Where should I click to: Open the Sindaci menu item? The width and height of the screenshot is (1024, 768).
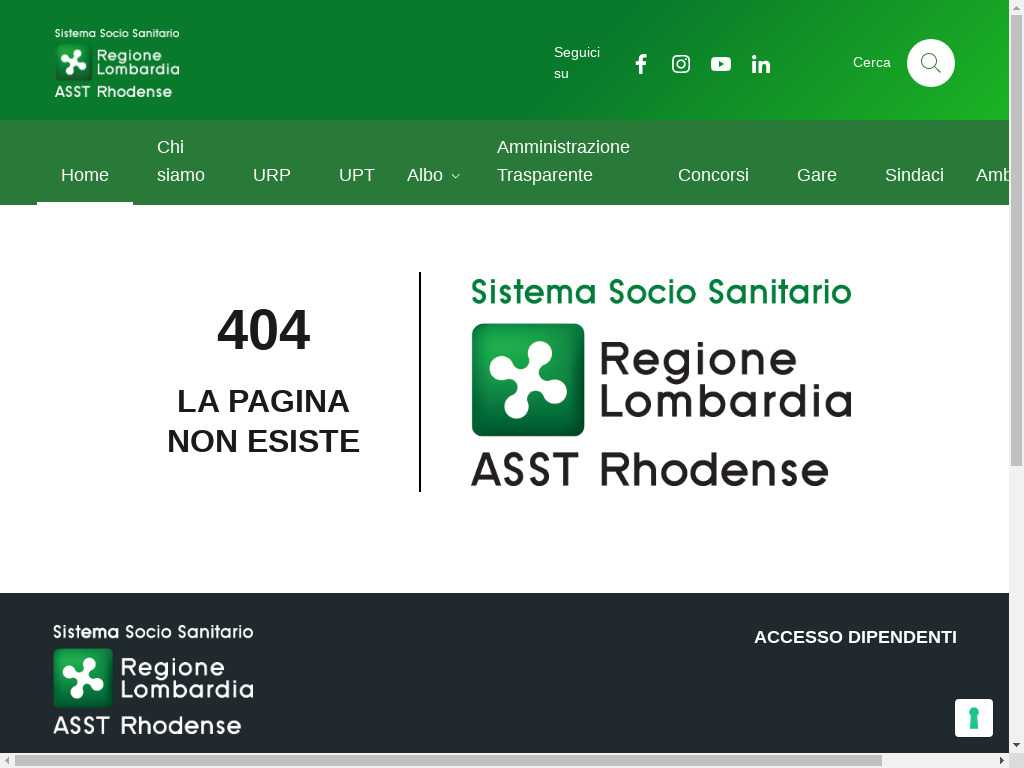click(x=914, y=175)
